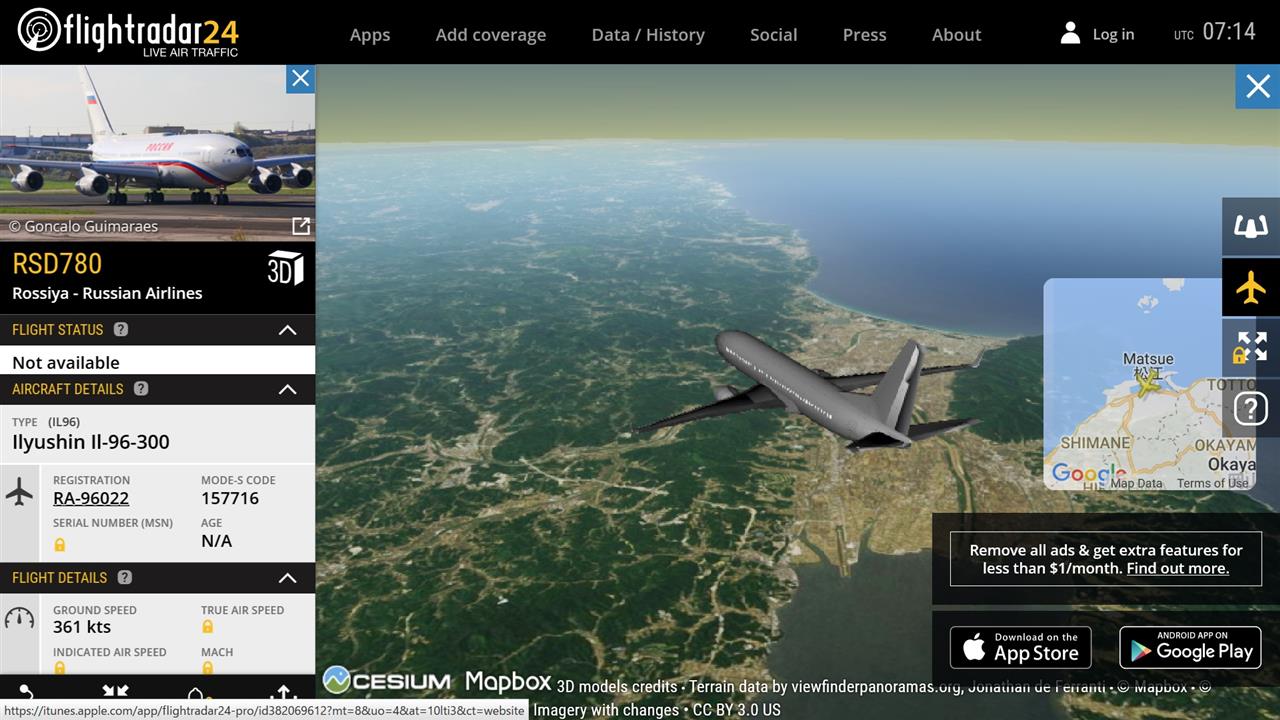The width and height of the screenshot is (1280, 720).
Task: Open the Press menu
Action: pos(865,34)
